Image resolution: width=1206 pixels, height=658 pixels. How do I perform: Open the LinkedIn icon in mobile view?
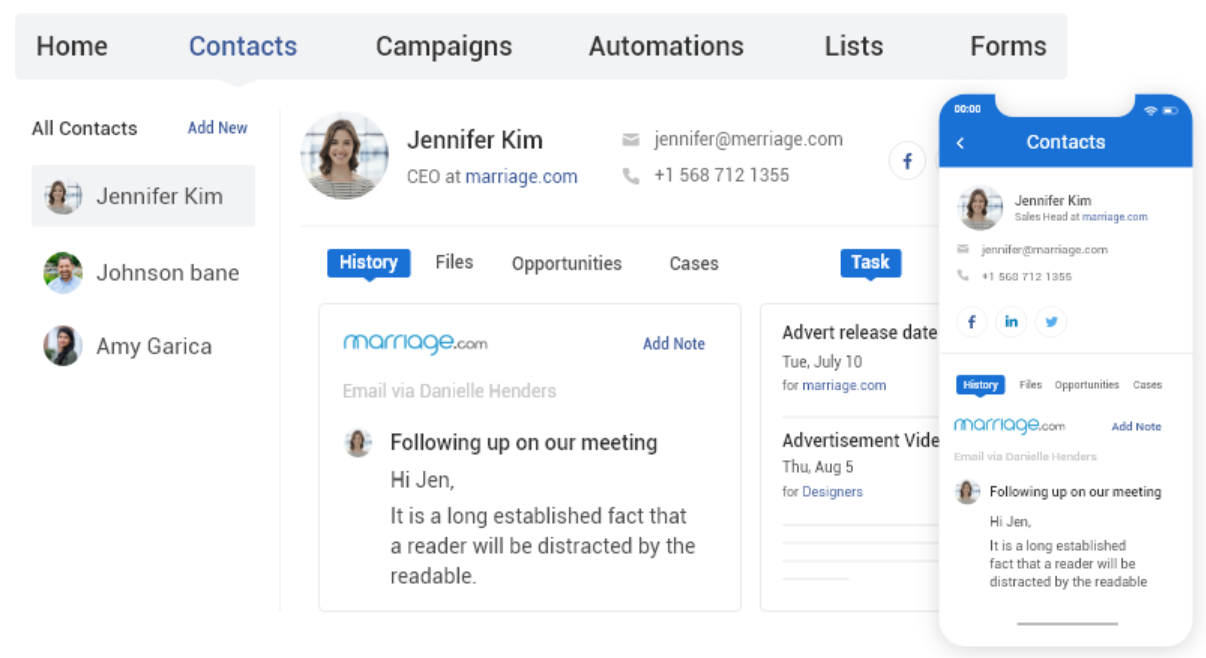coord(1011,321)
